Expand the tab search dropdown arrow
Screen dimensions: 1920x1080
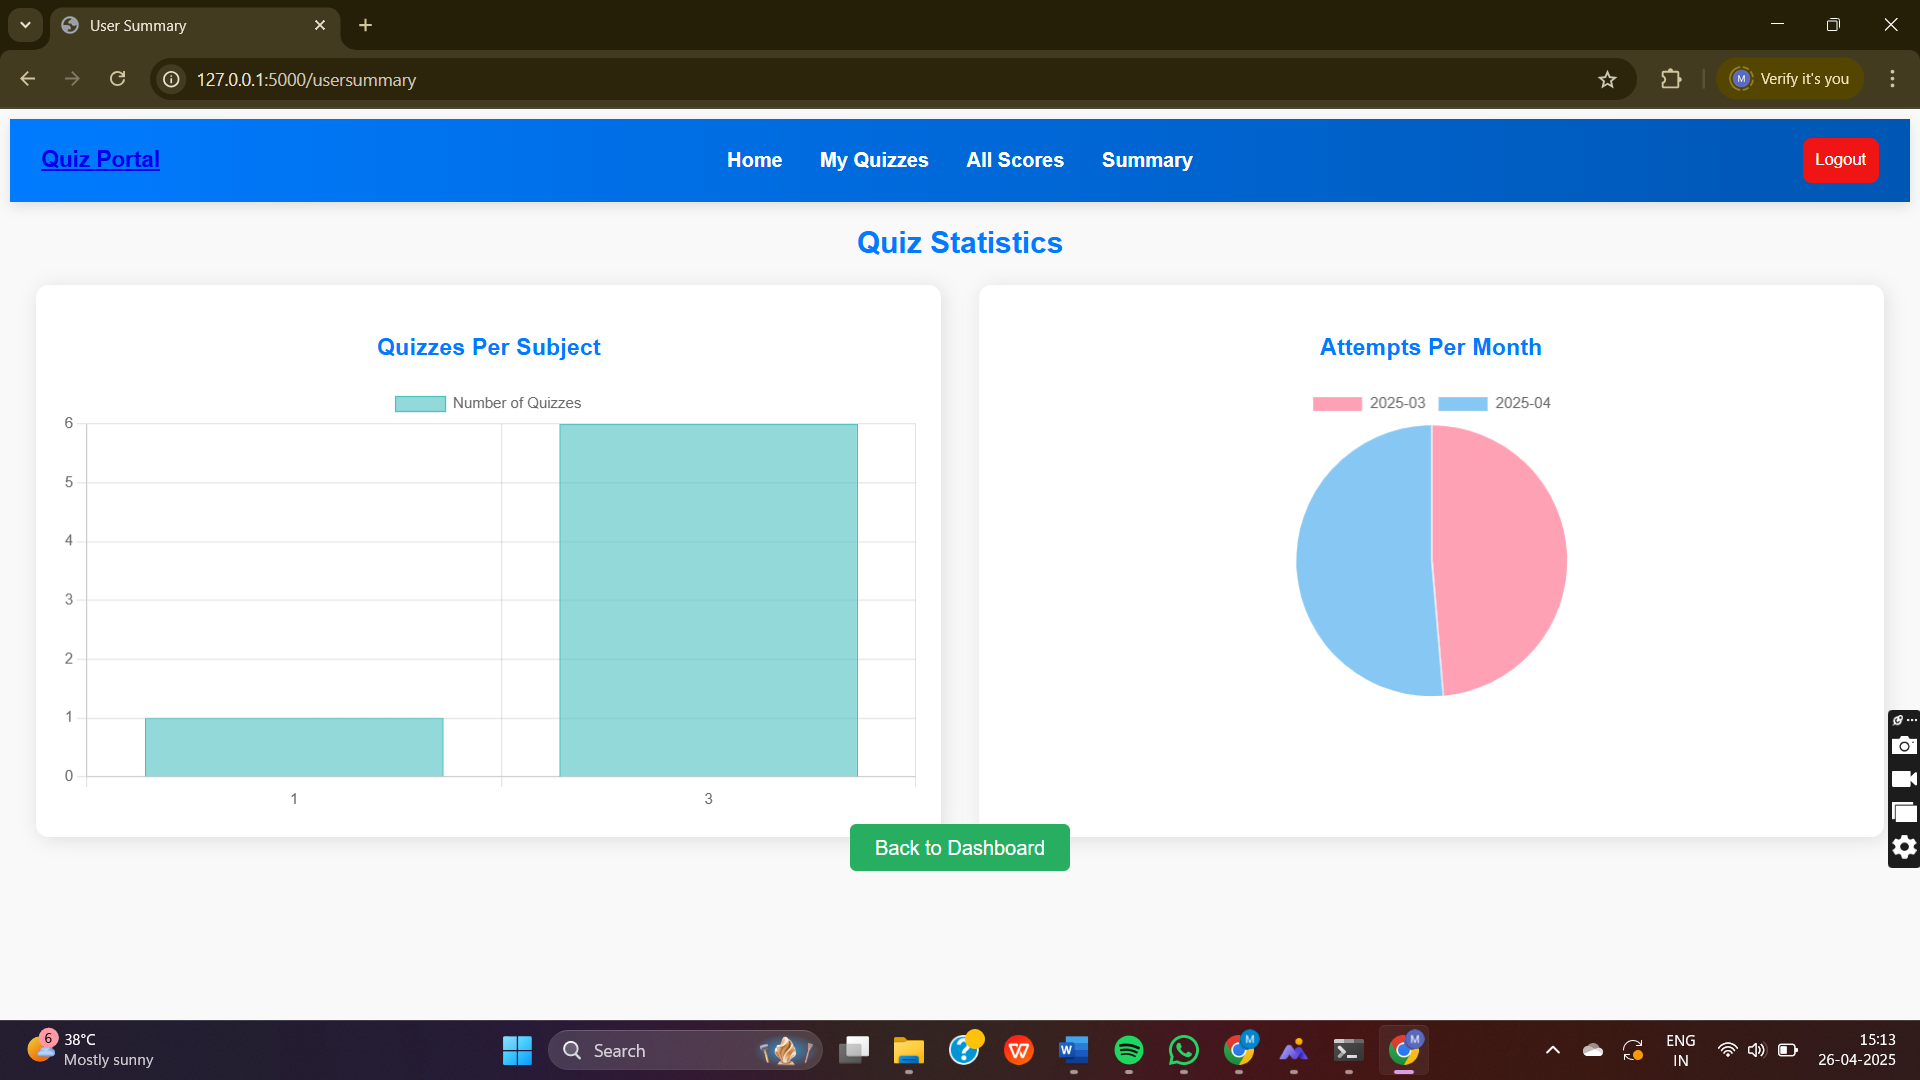tap(25, 25)
